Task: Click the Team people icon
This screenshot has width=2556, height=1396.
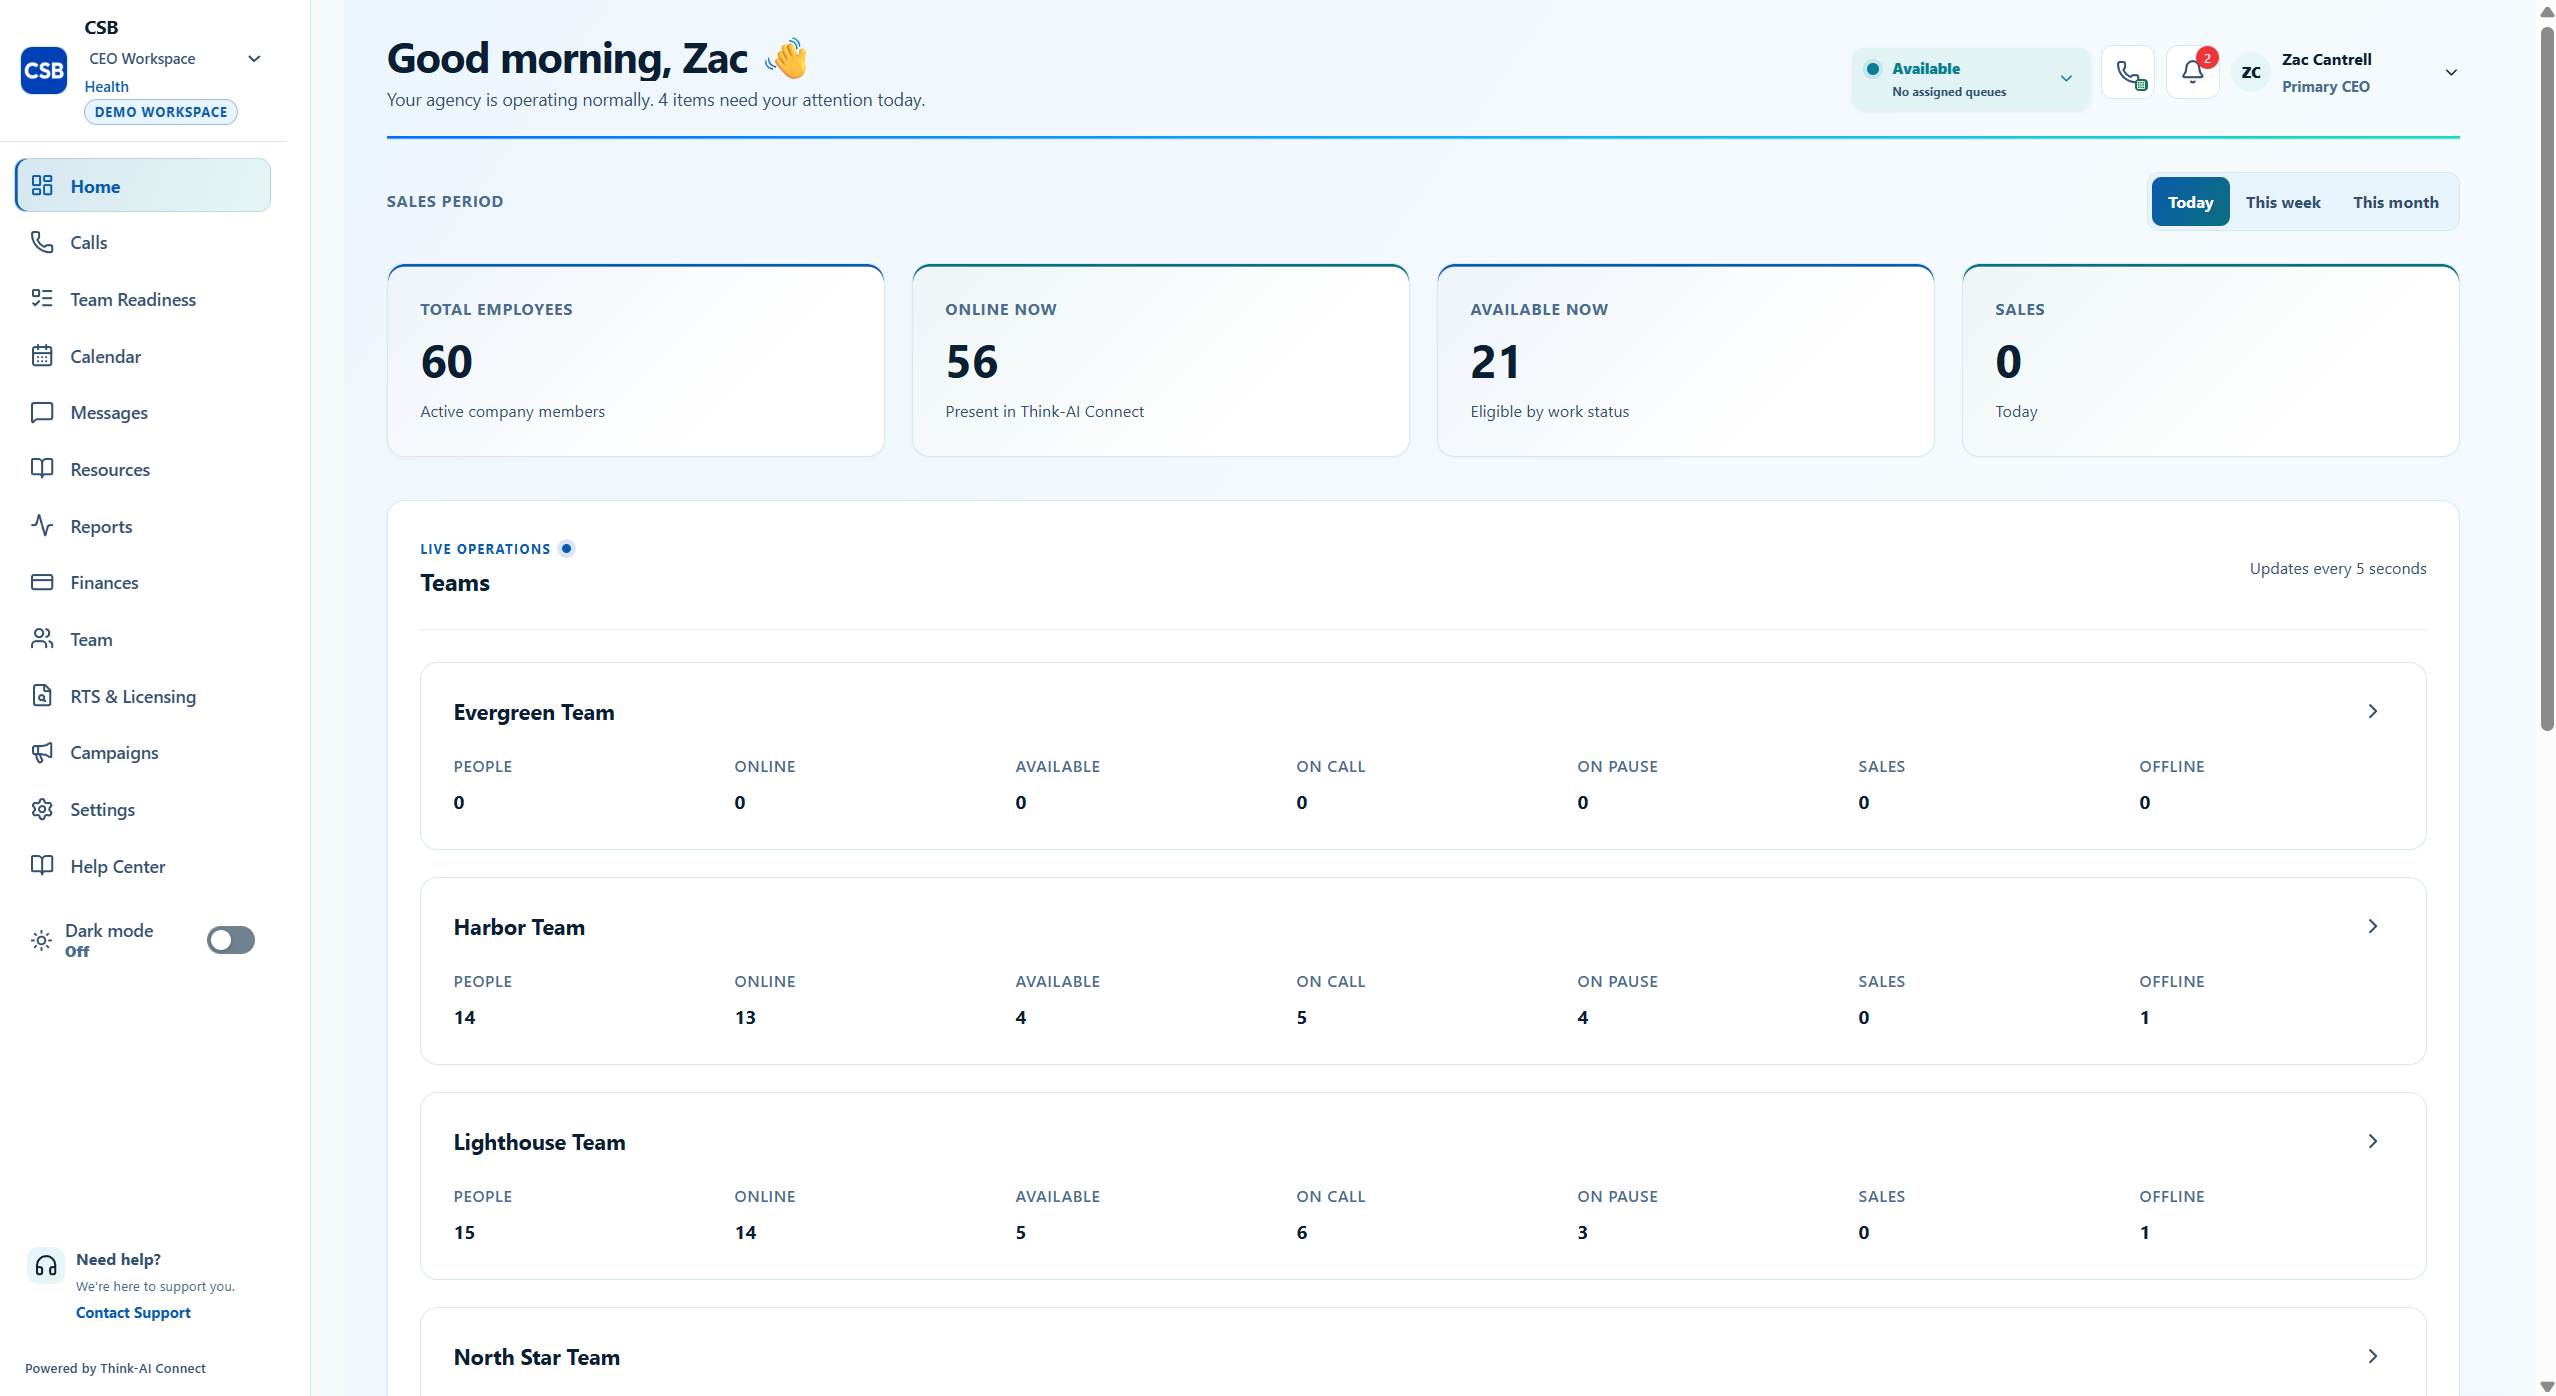Action: pos(42,639)
